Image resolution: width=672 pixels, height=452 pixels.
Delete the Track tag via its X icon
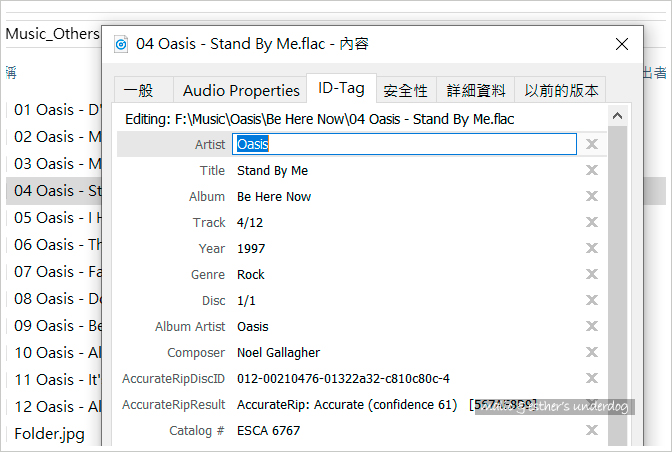tap(592, 222)
